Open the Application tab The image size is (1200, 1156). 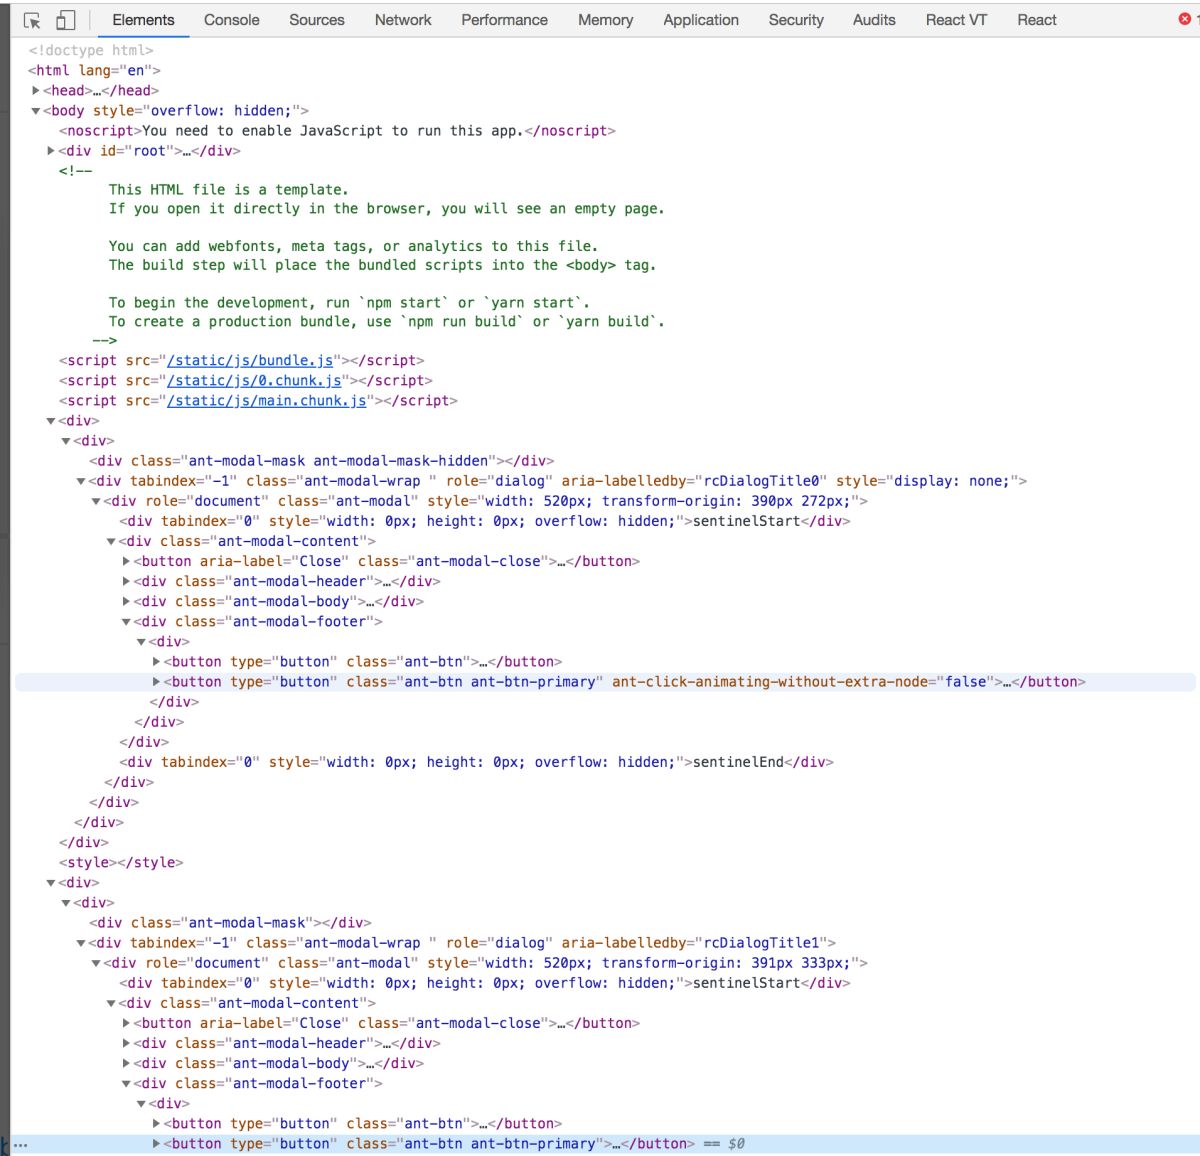(x=701, y=20)
